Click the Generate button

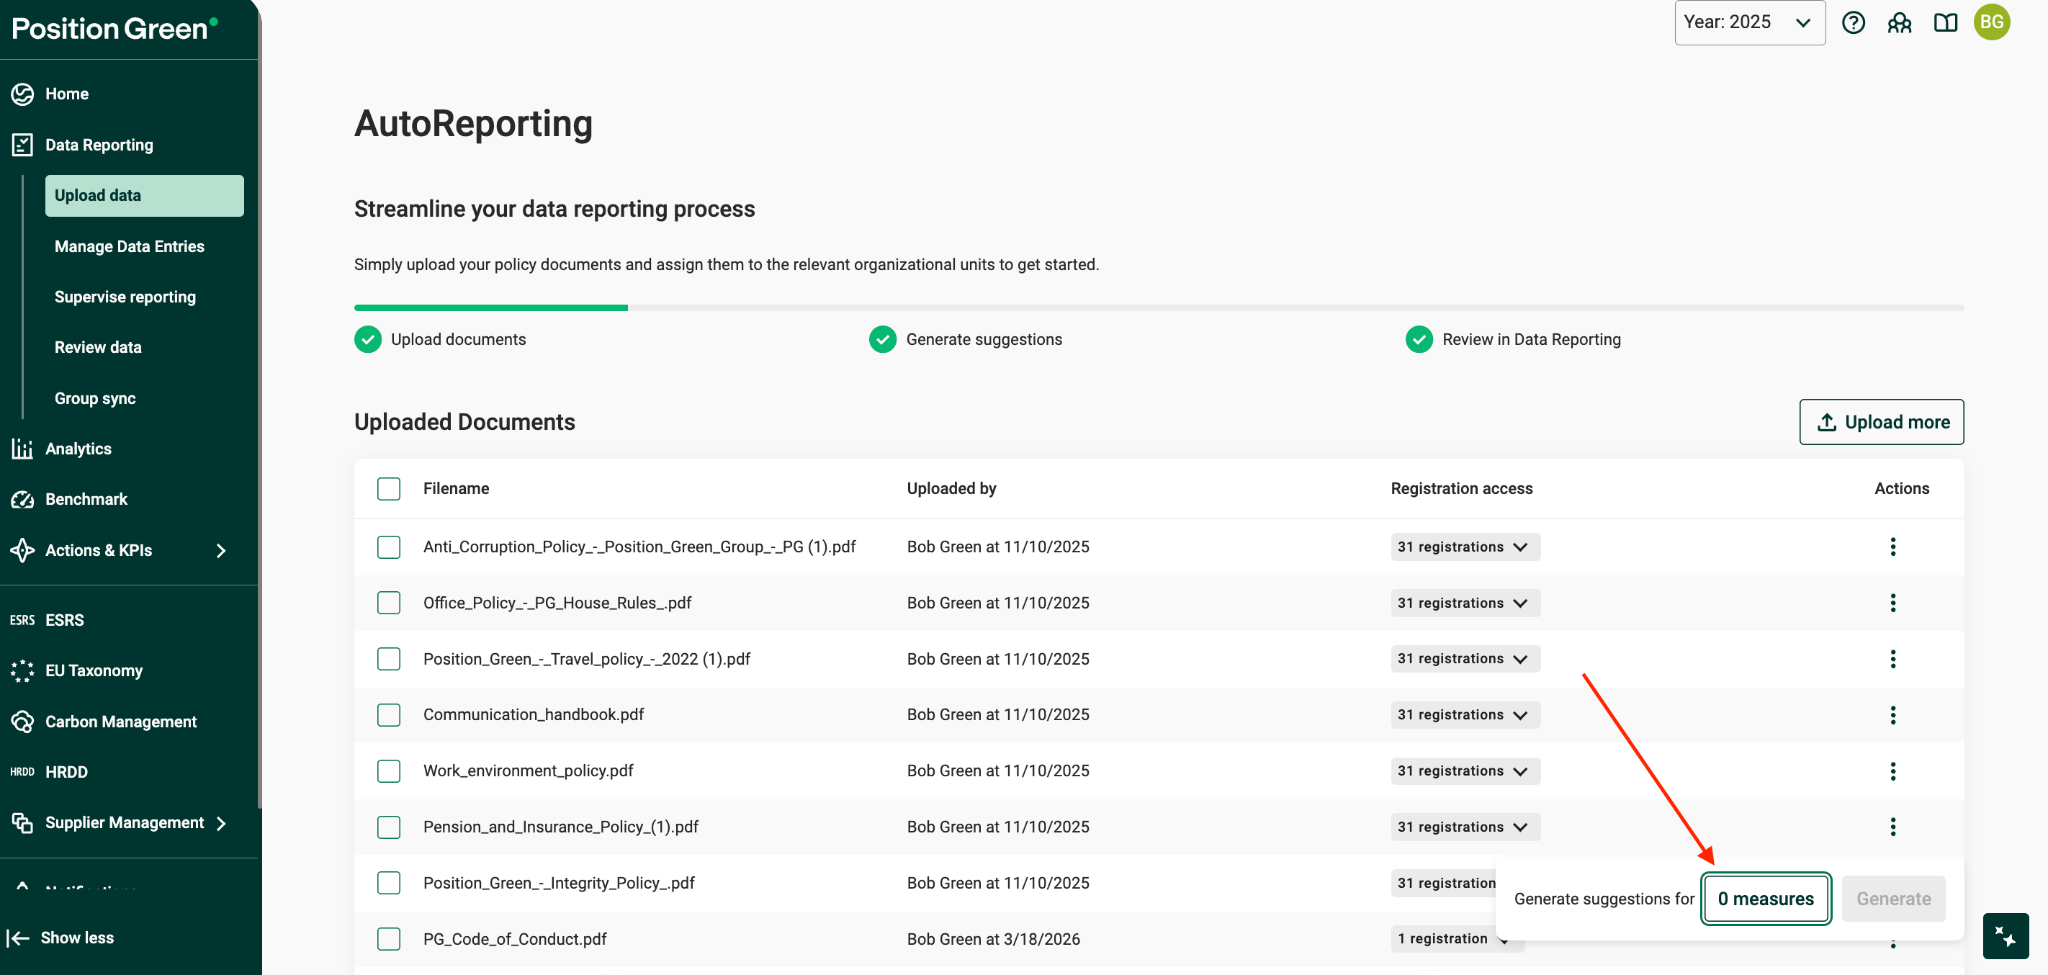pyautogui.click(x=1893, y=899)
